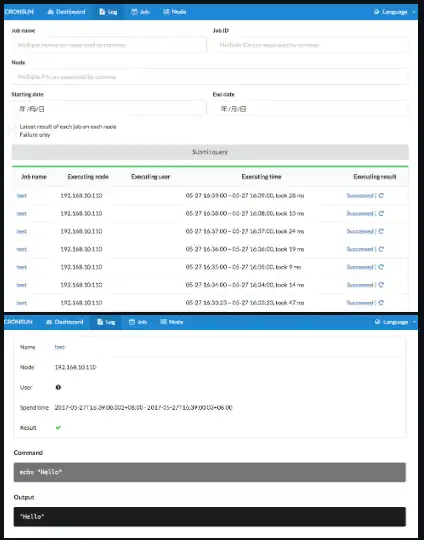Click the test name link on detail page
The width and height of the screenshot is (424, 540).
tap(60, 347)
